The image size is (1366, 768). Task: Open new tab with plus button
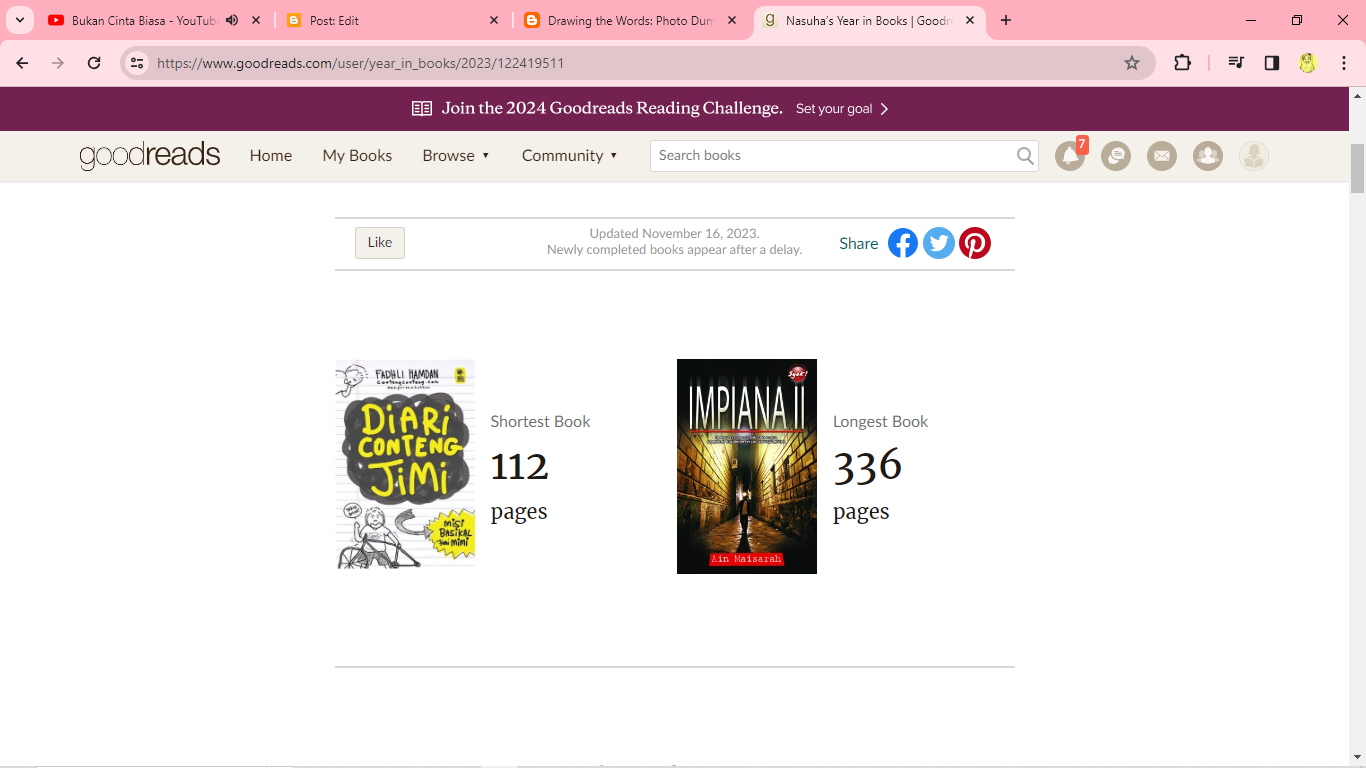pos(1006,20)
